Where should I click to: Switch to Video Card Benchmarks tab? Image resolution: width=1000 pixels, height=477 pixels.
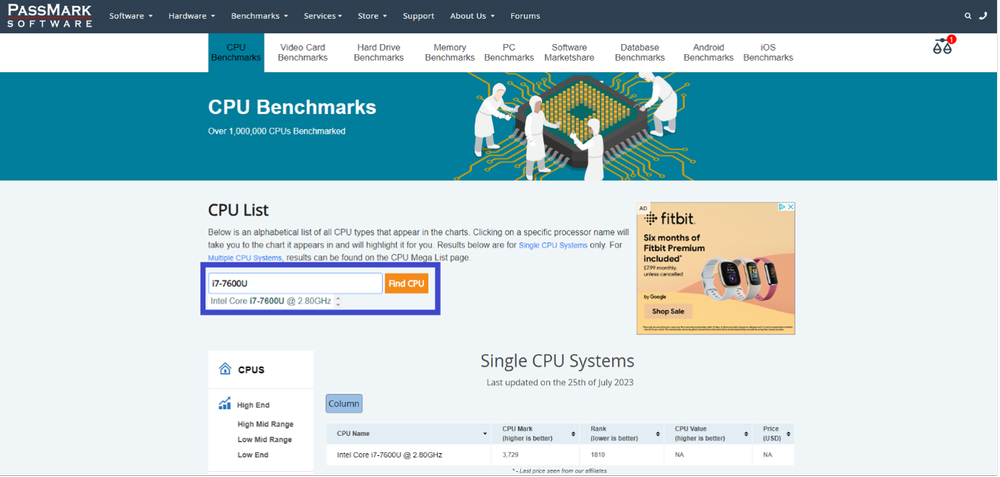[303, 52]
